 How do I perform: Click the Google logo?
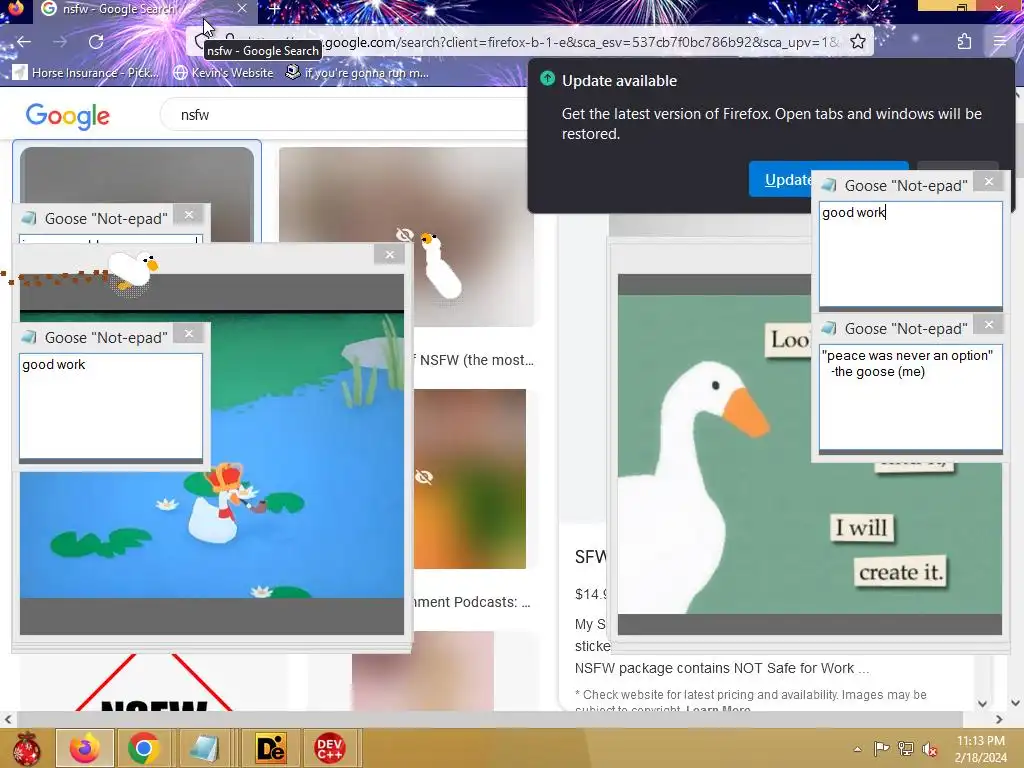coord(67,116)
